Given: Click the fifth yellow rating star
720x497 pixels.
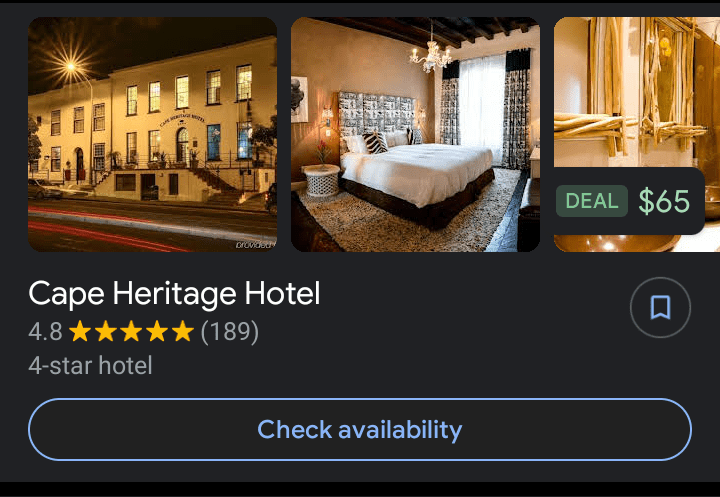Looking at the screenshot, I should 183,331.
